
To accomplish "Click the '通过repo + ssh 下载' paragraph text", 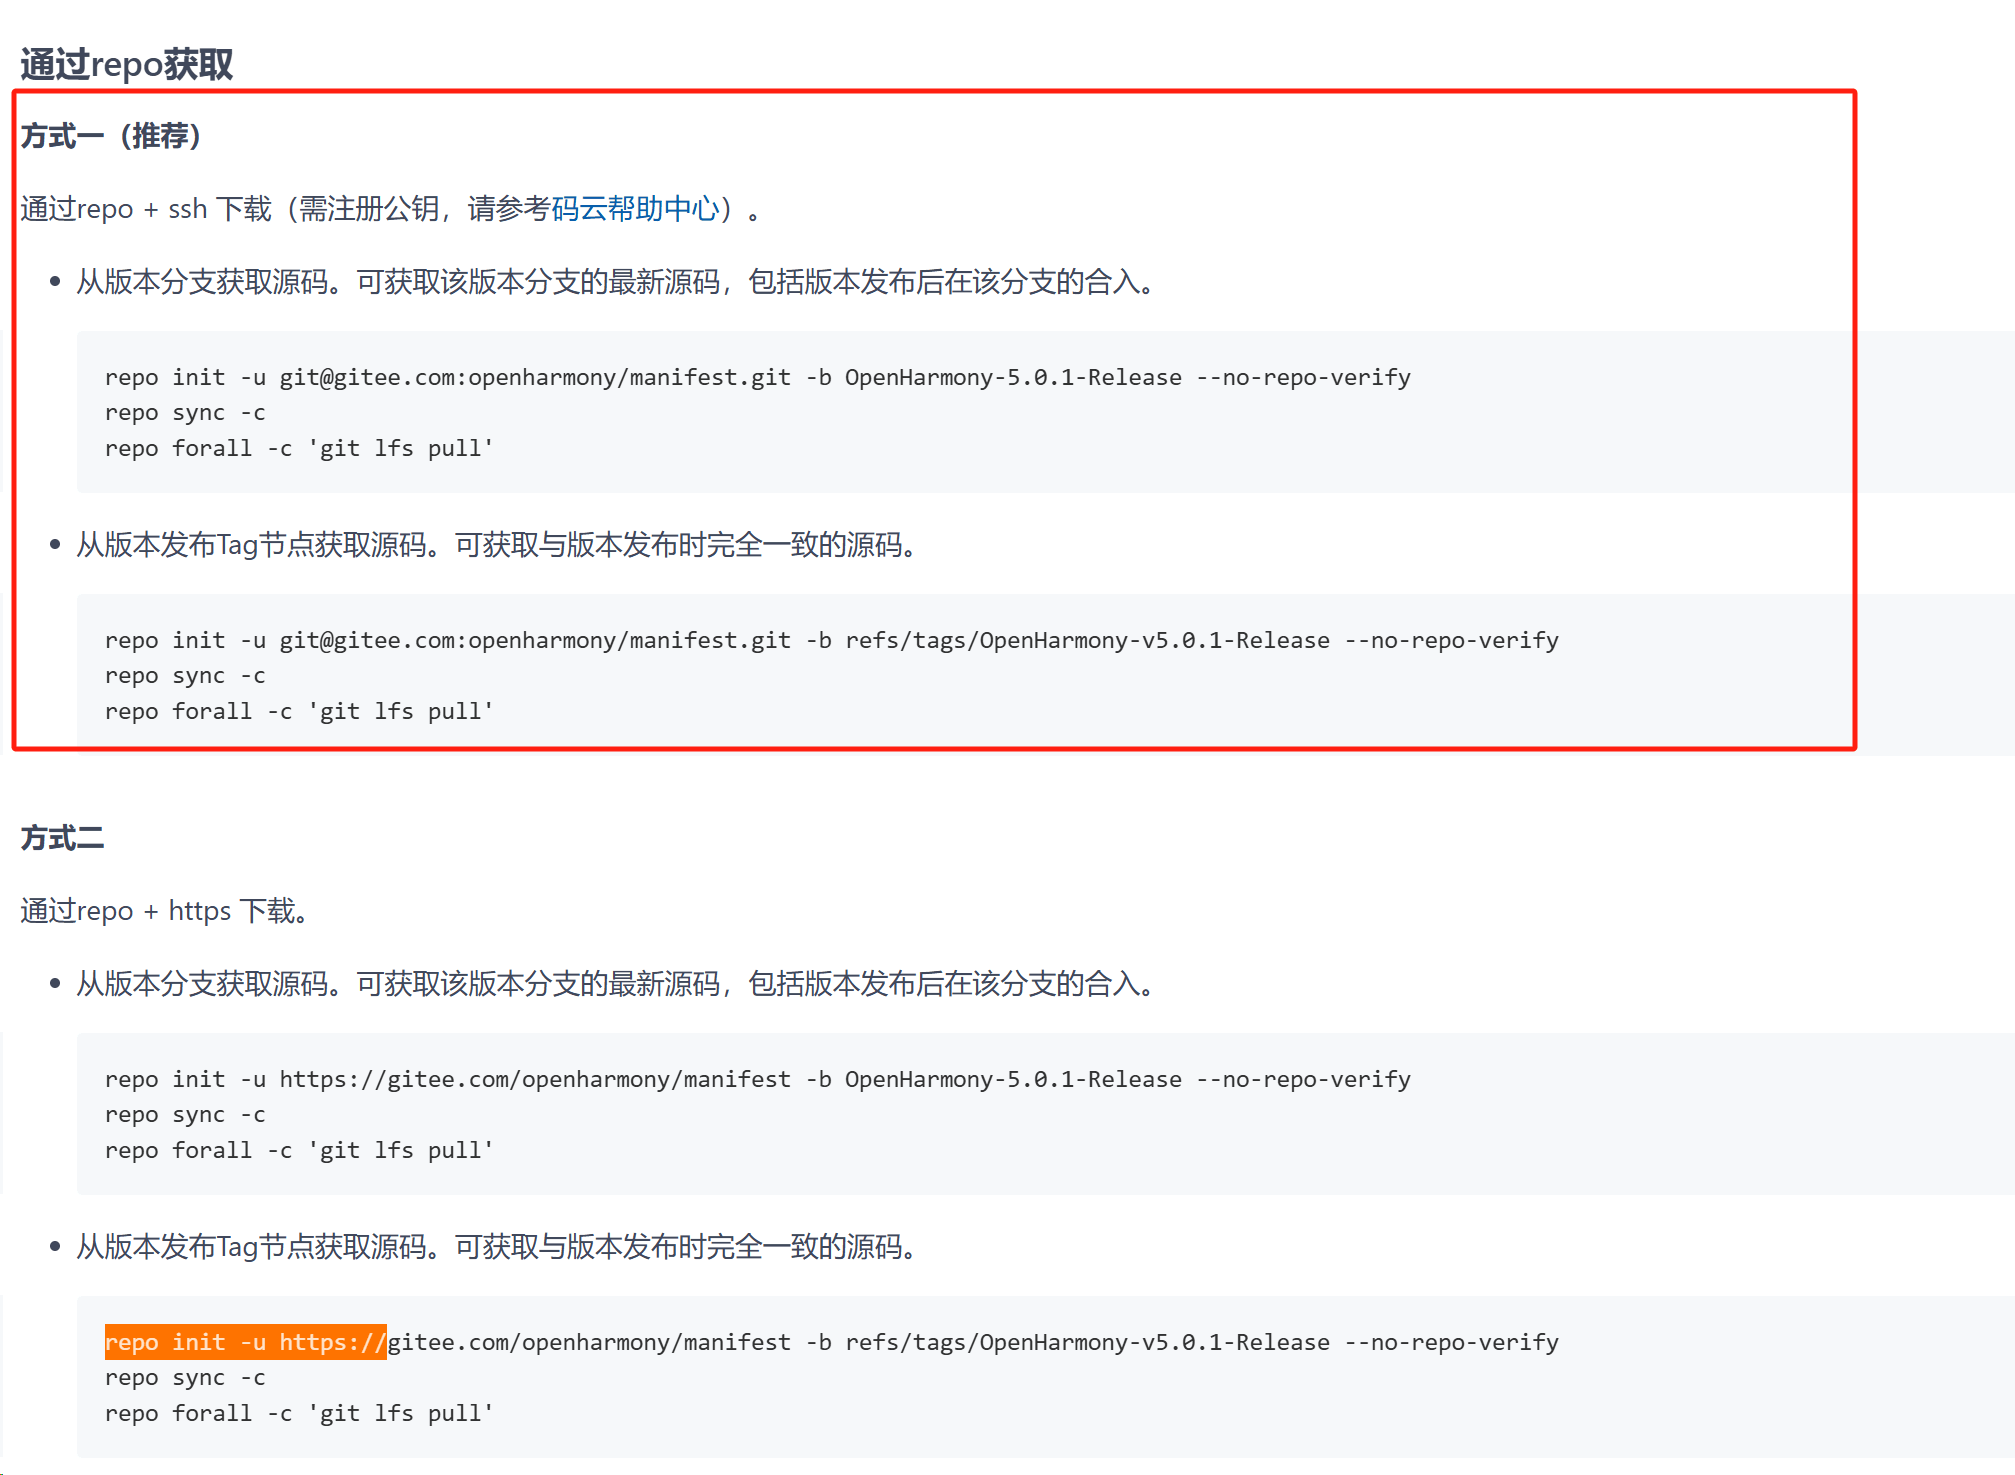I will [x=146, y=209].
